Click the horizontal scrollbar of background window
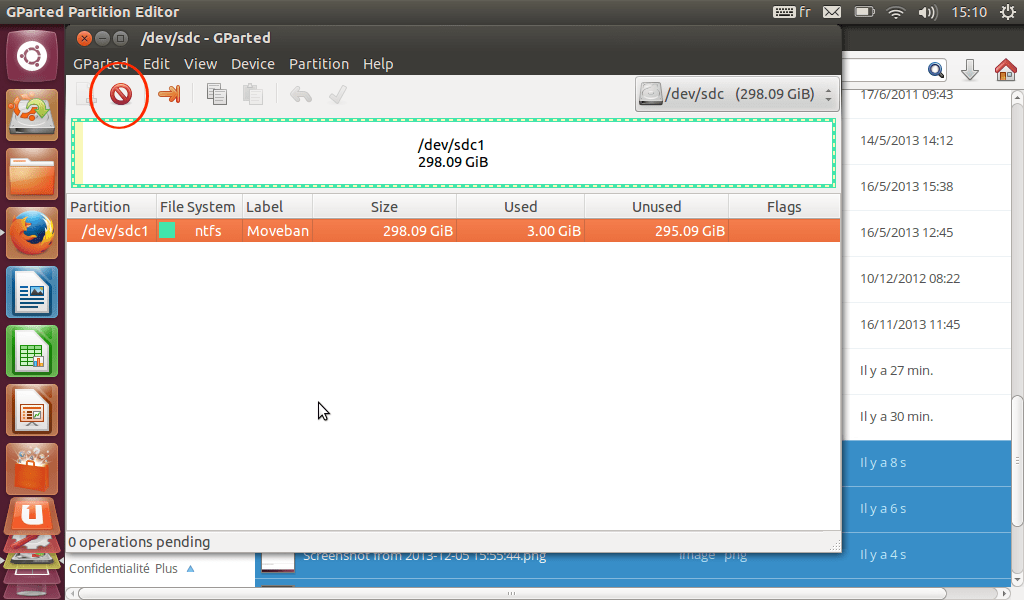The width and height of the screenshot is (1024, 600). (x=512, y=593)
